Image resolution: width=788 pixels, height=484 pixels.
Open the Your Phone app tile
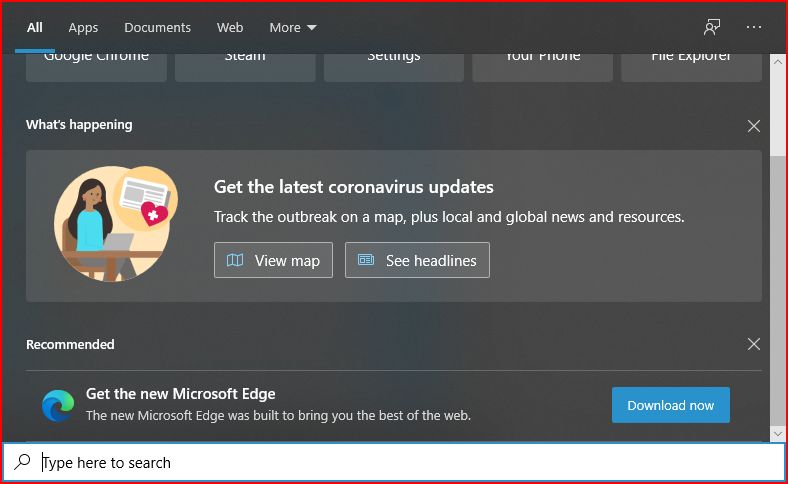pos(542,67)
